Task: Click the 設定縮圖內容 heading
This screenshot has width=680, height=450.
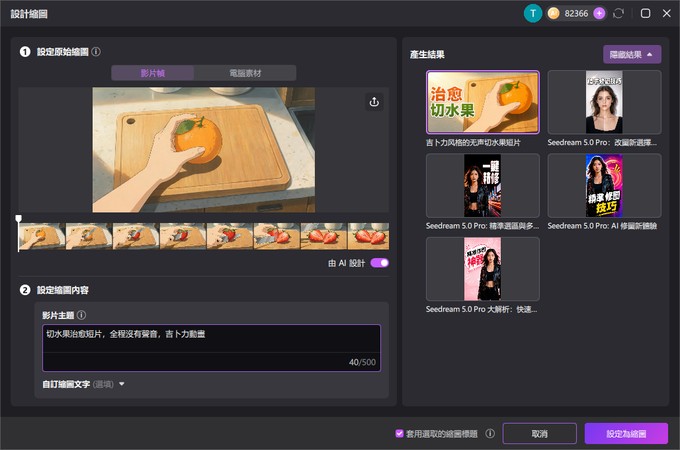Action: click(62, 290)
